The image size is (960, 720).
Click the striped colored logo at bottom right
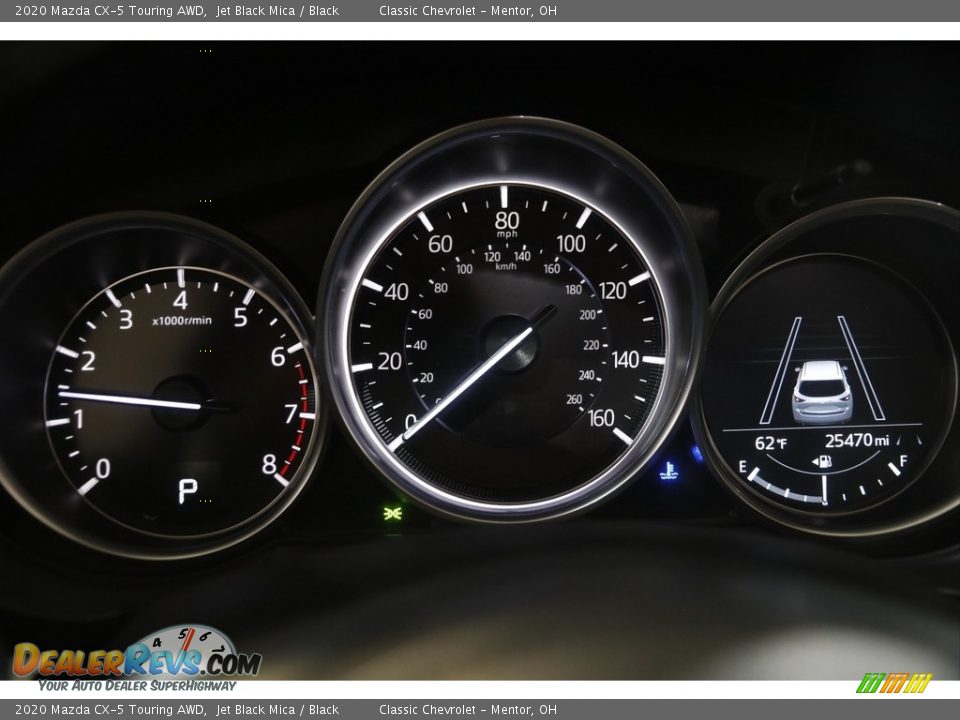[x=893, y=683]
